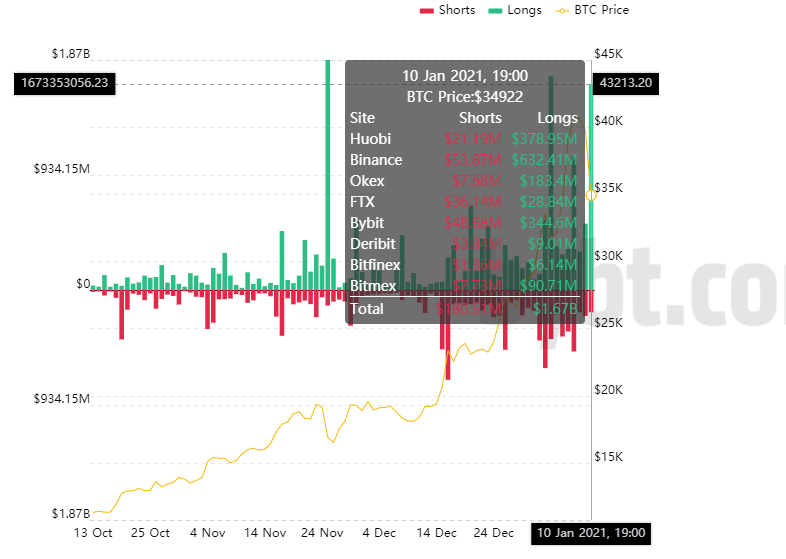Click the 4 Dec x-axis label
Viewport: 786px width, 559px height.
tap(379, 533)
